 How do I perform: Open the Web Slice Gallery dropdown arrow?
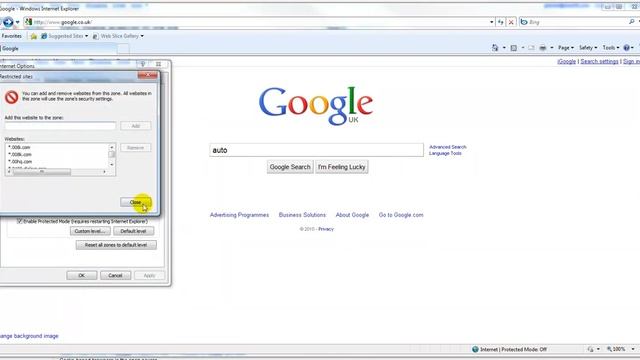(142, 36)
